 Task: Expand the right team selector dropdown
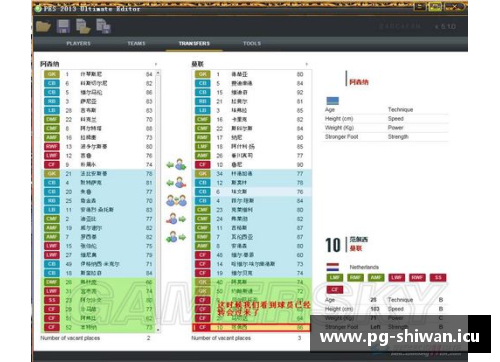pyautogui.click(x=307, y=64)
